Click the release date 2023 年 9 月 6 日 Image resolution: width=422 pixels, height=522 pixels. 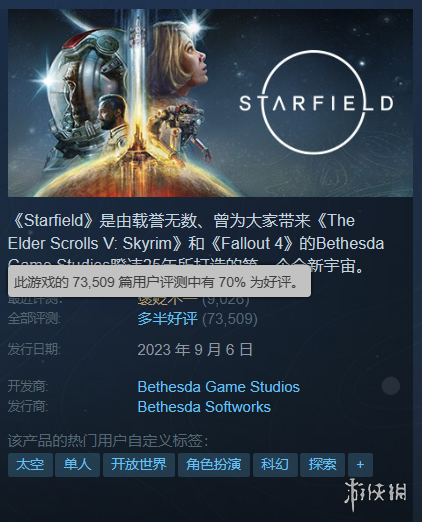pos(195,350)
